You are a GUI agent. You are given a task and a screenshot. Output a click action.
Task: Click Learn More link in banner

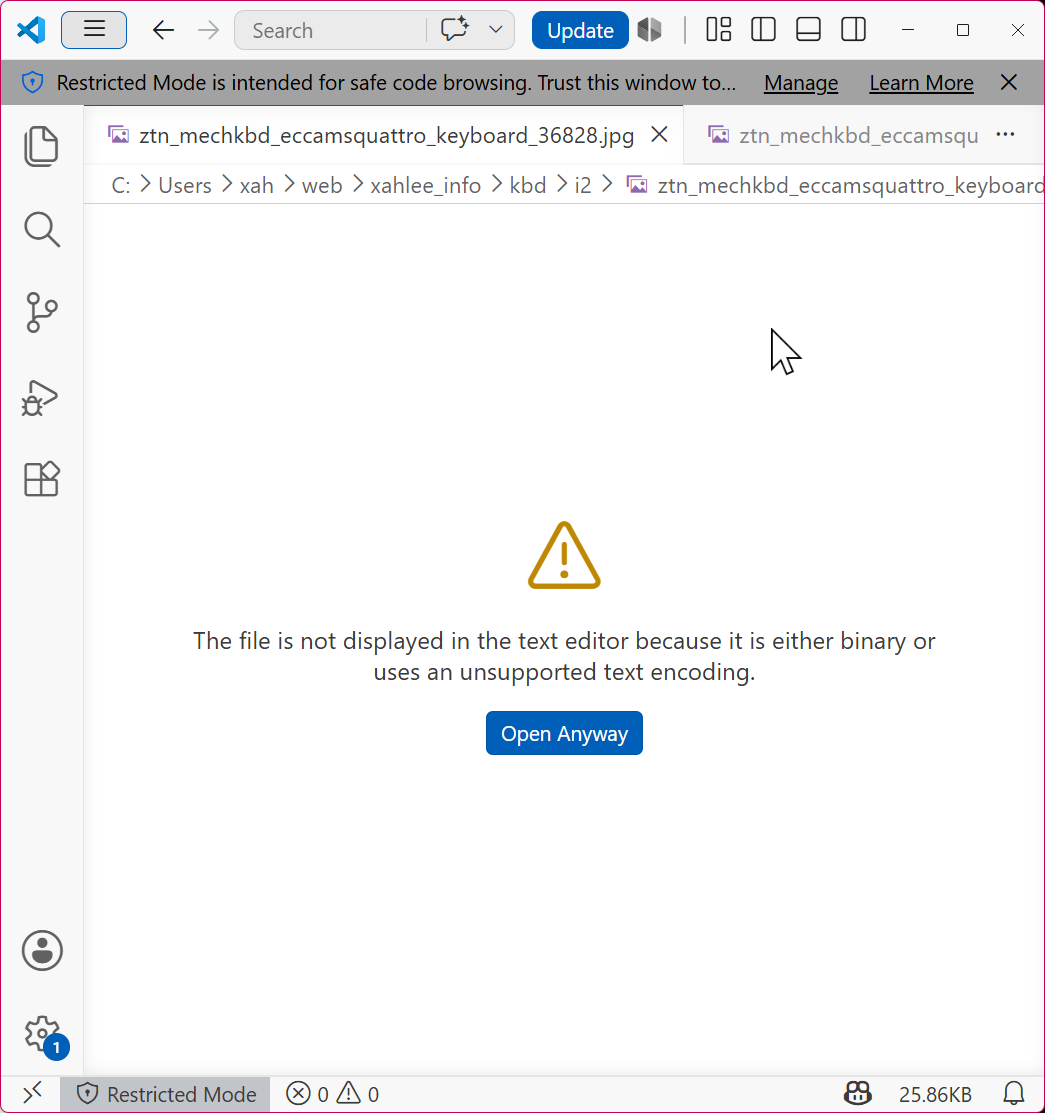click(921, 83)
